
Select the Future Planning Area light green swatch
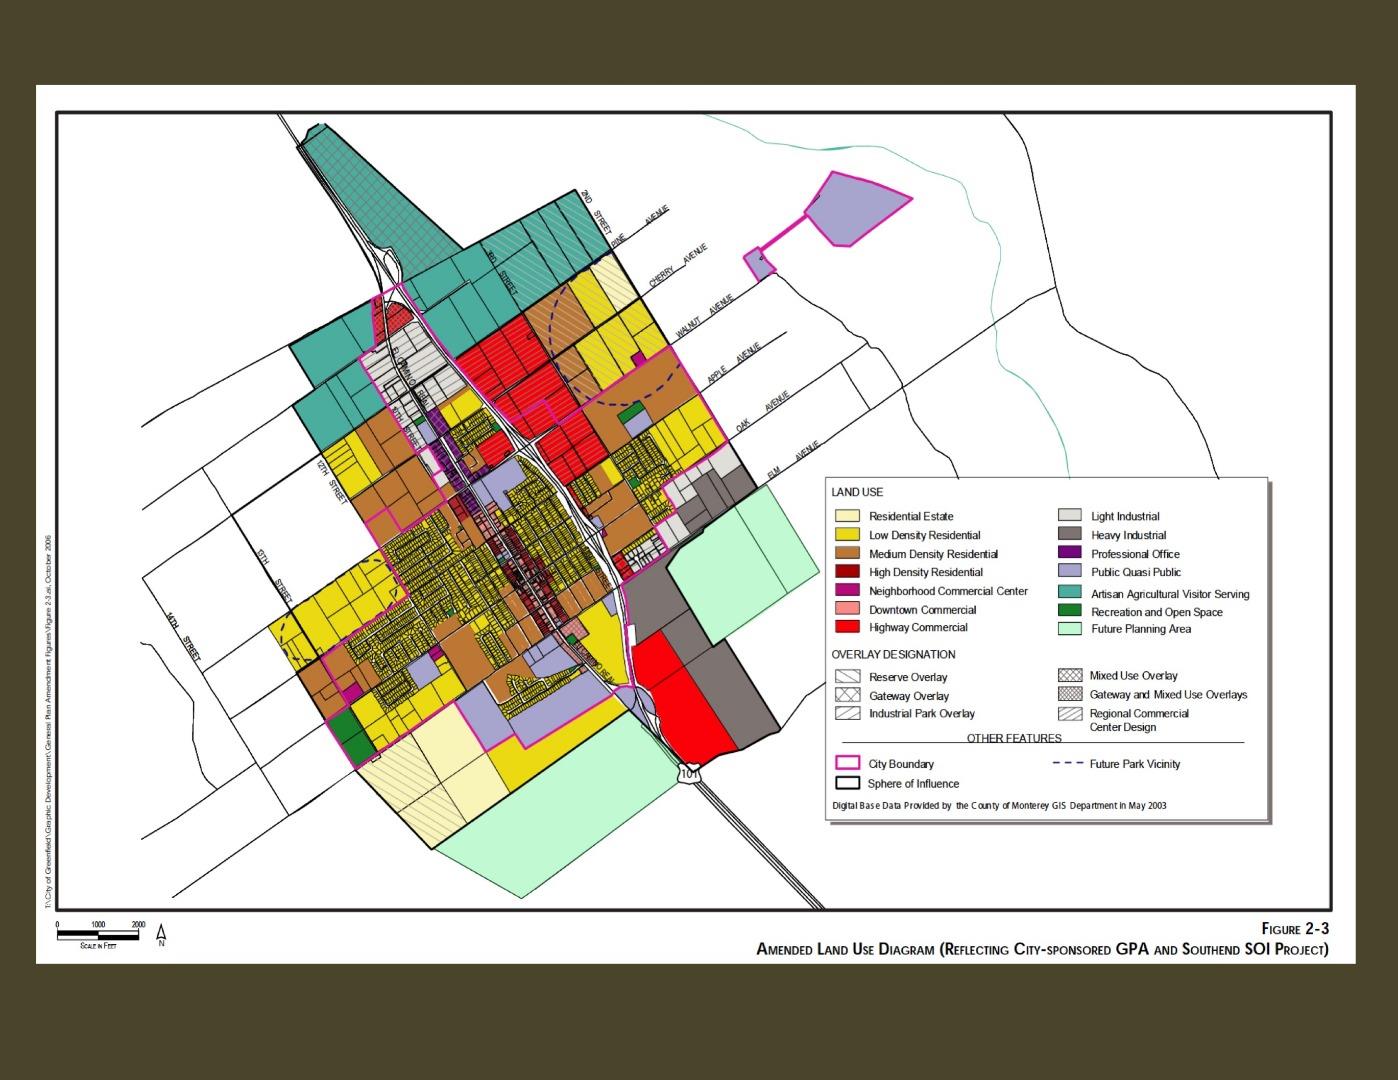click(1070, 629)
